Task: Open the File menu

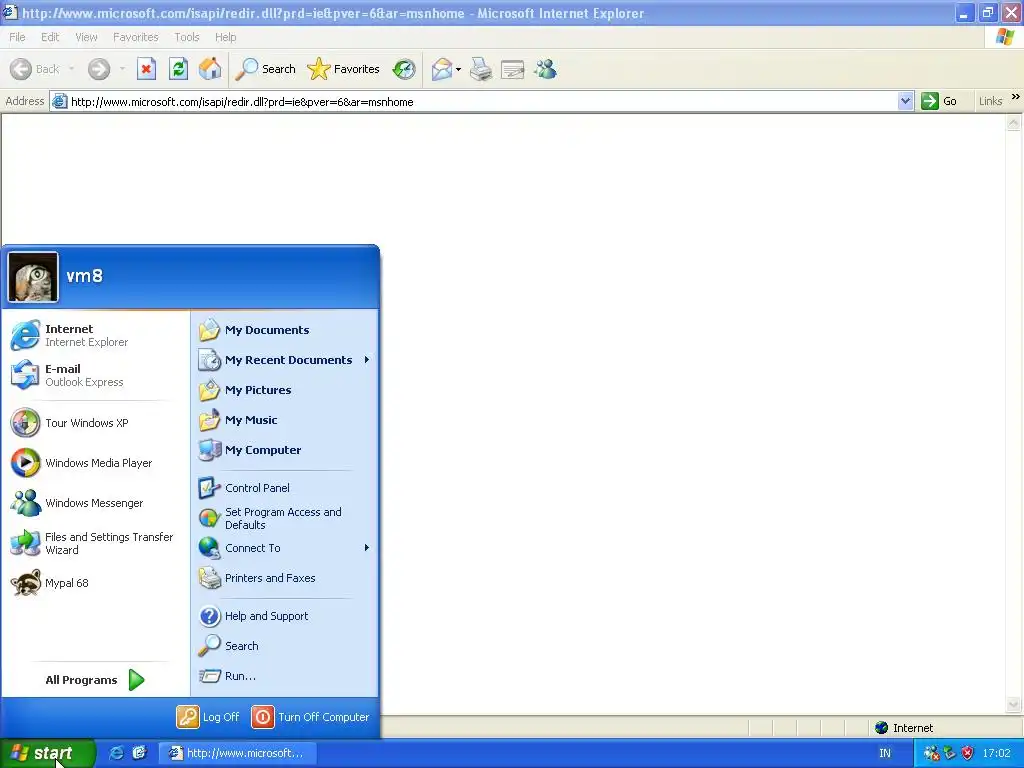Action: (18, 37)
